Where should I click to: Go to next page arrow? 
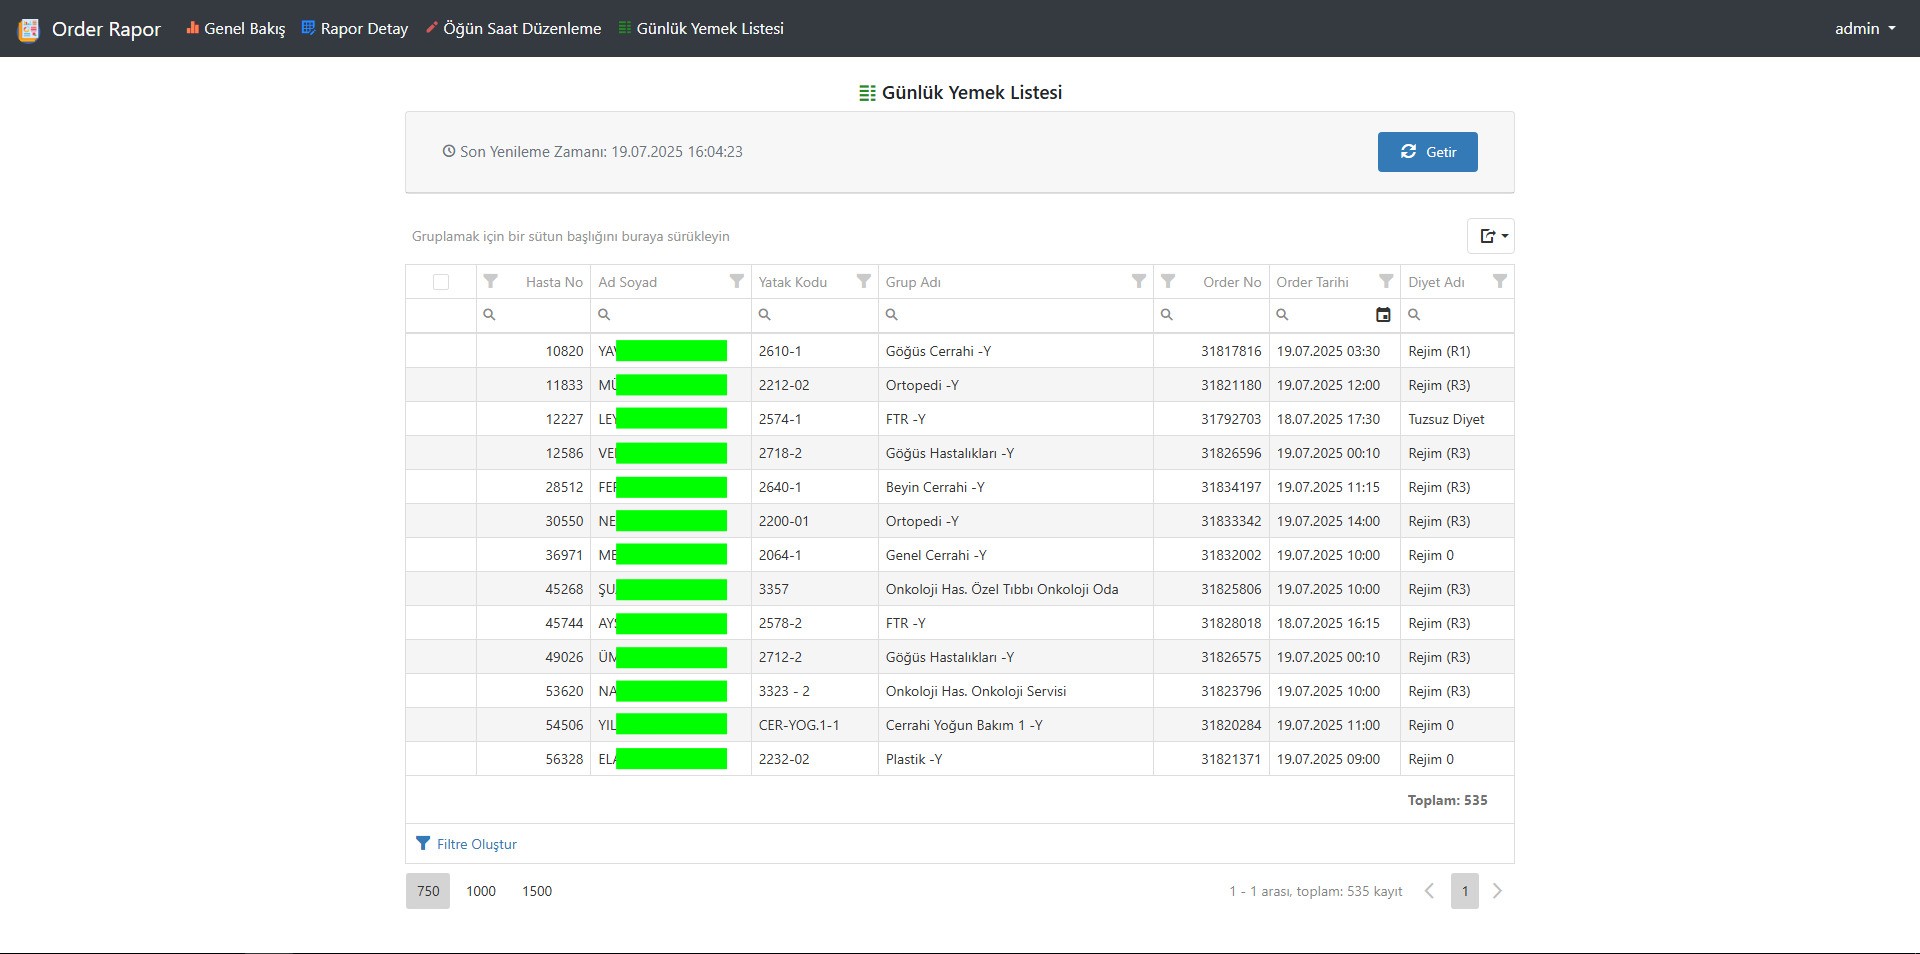tap(1497, 891)
